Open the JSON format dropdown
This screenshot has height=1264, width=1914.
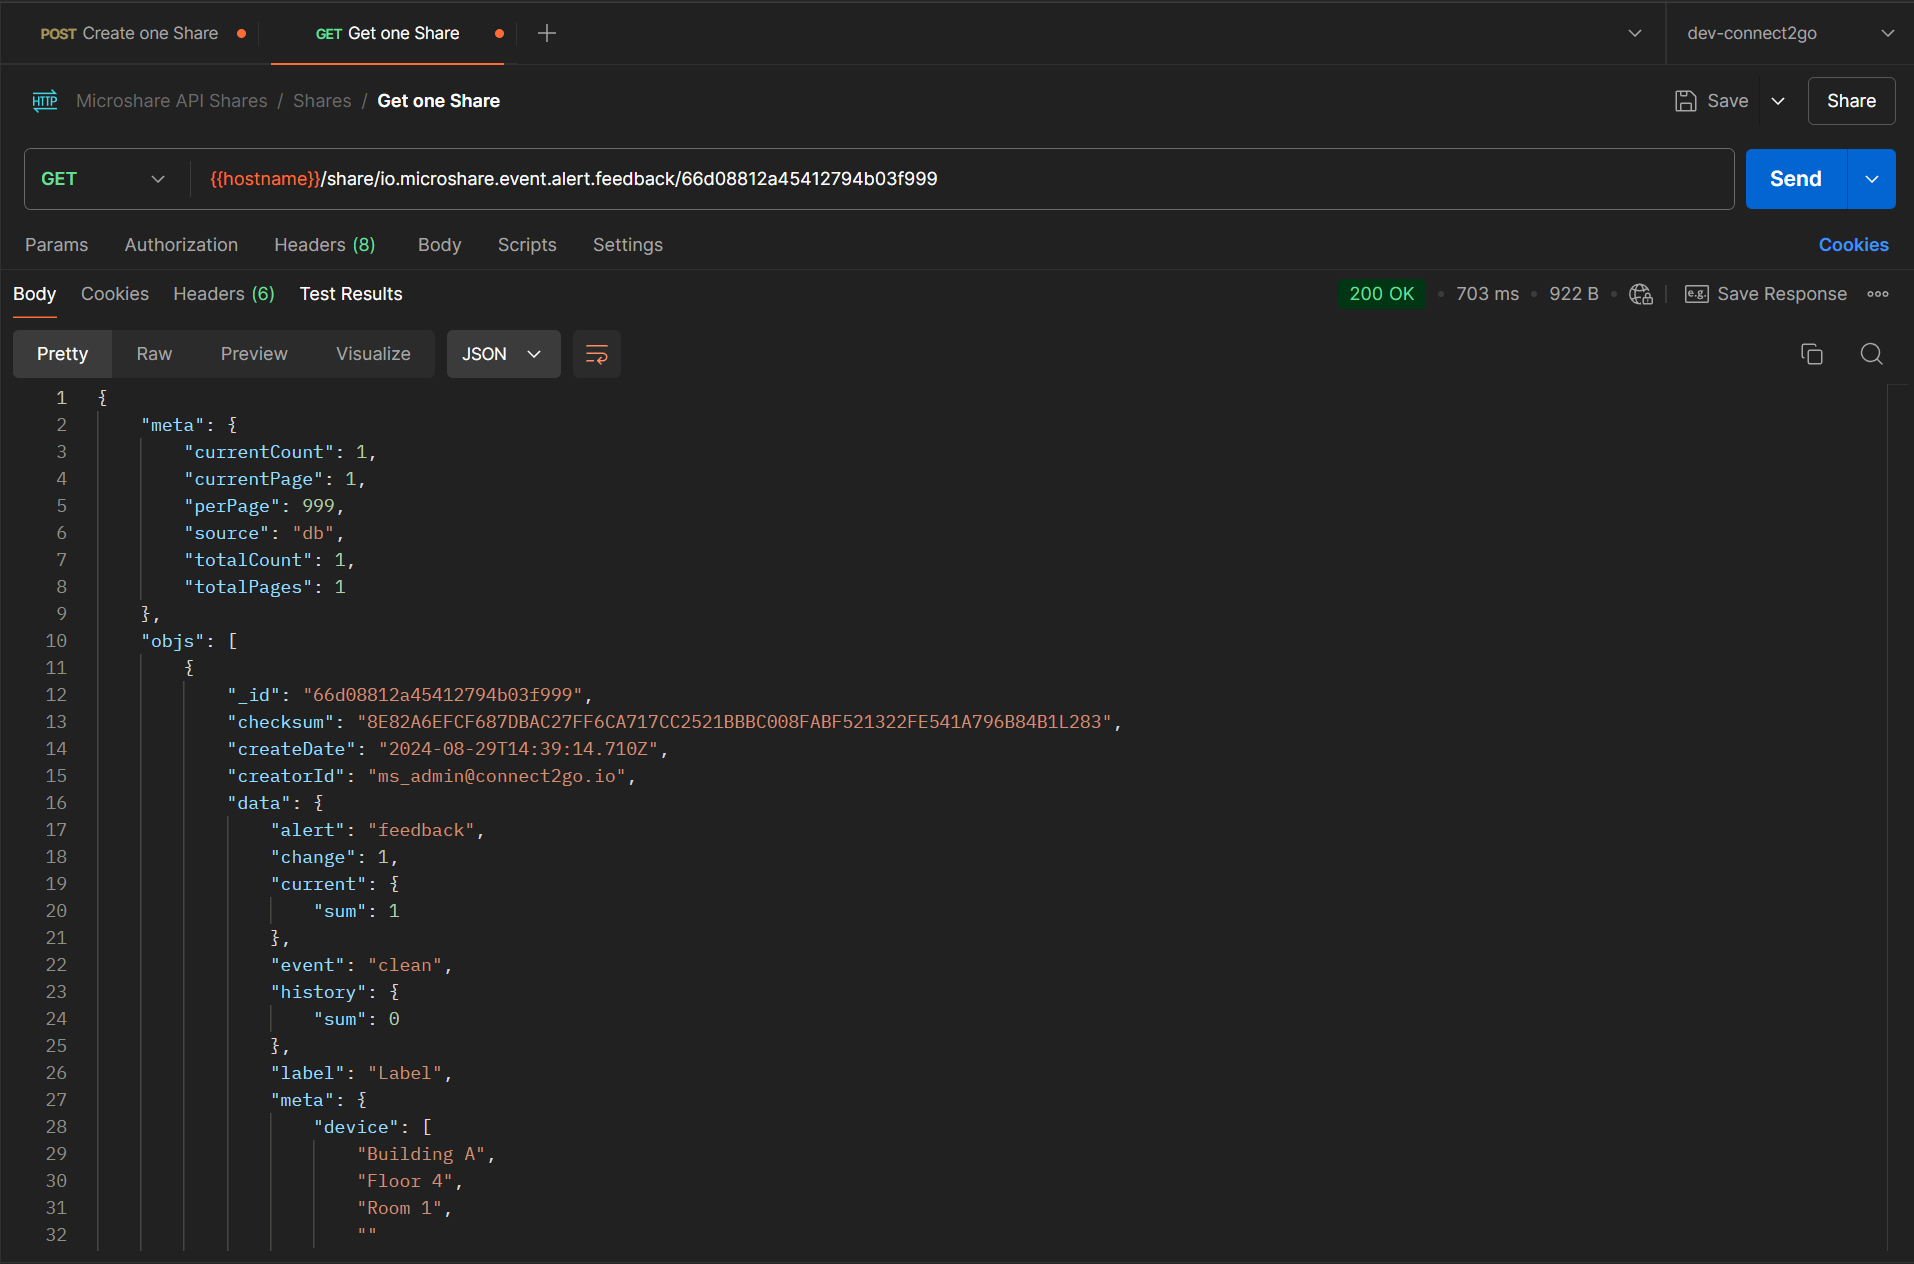click(503, 354)
